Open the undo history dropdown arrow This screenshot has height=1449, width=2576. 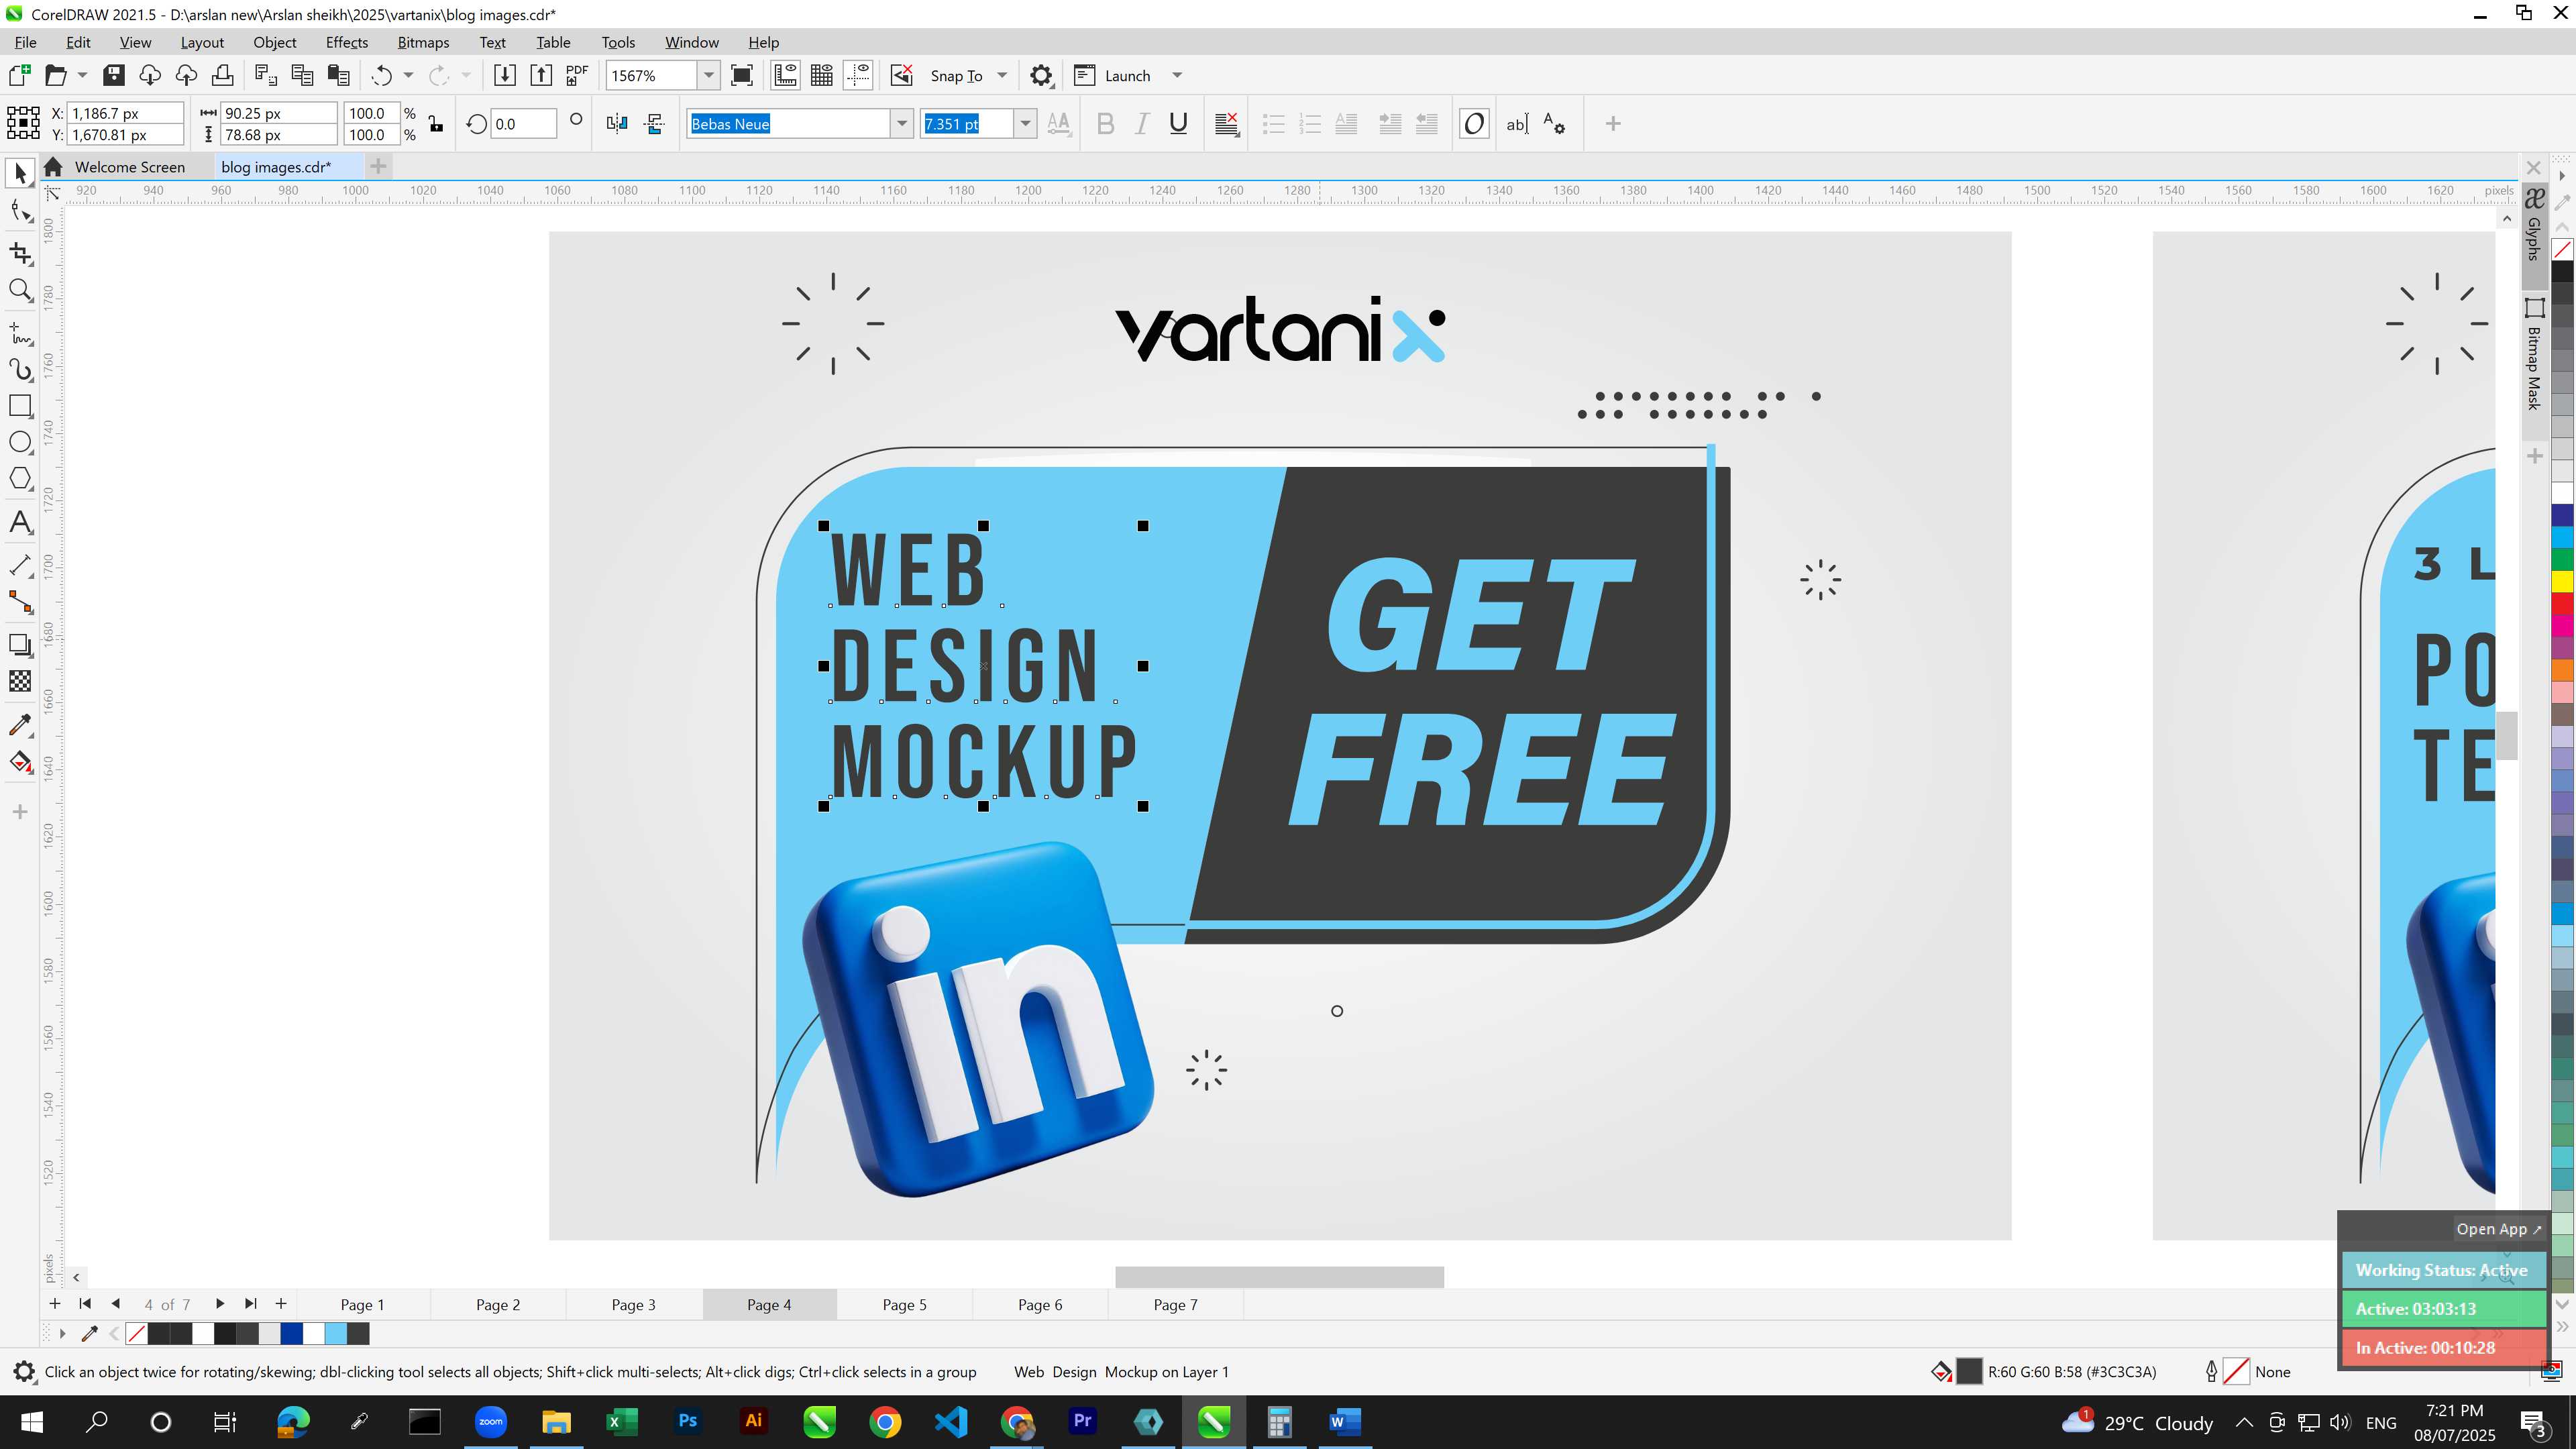click(x=408, y=75)
